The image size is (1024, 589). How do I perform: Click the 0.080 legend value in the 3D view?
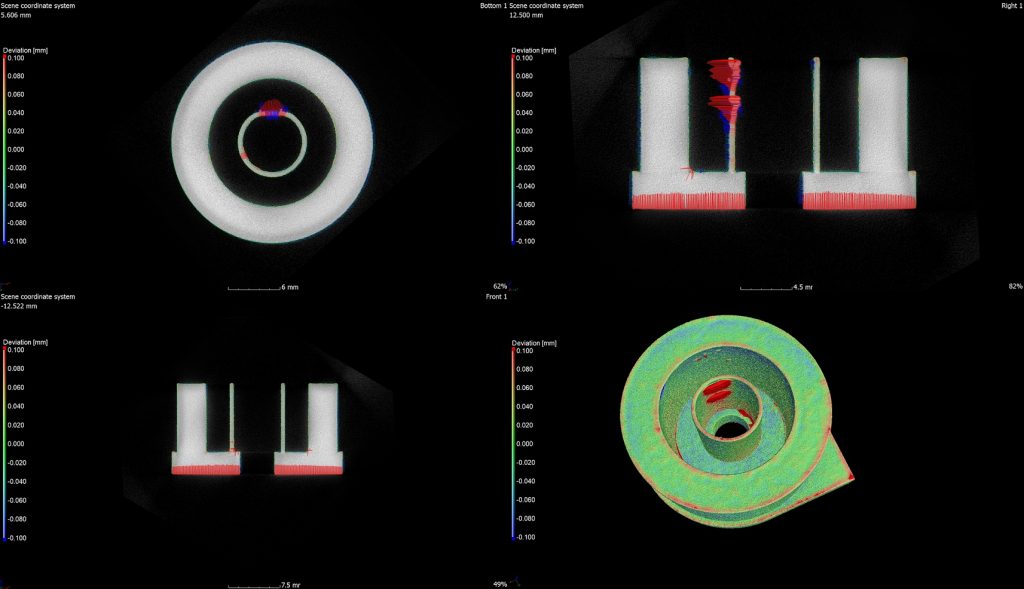pyautogui.click(x=524, y=369)
